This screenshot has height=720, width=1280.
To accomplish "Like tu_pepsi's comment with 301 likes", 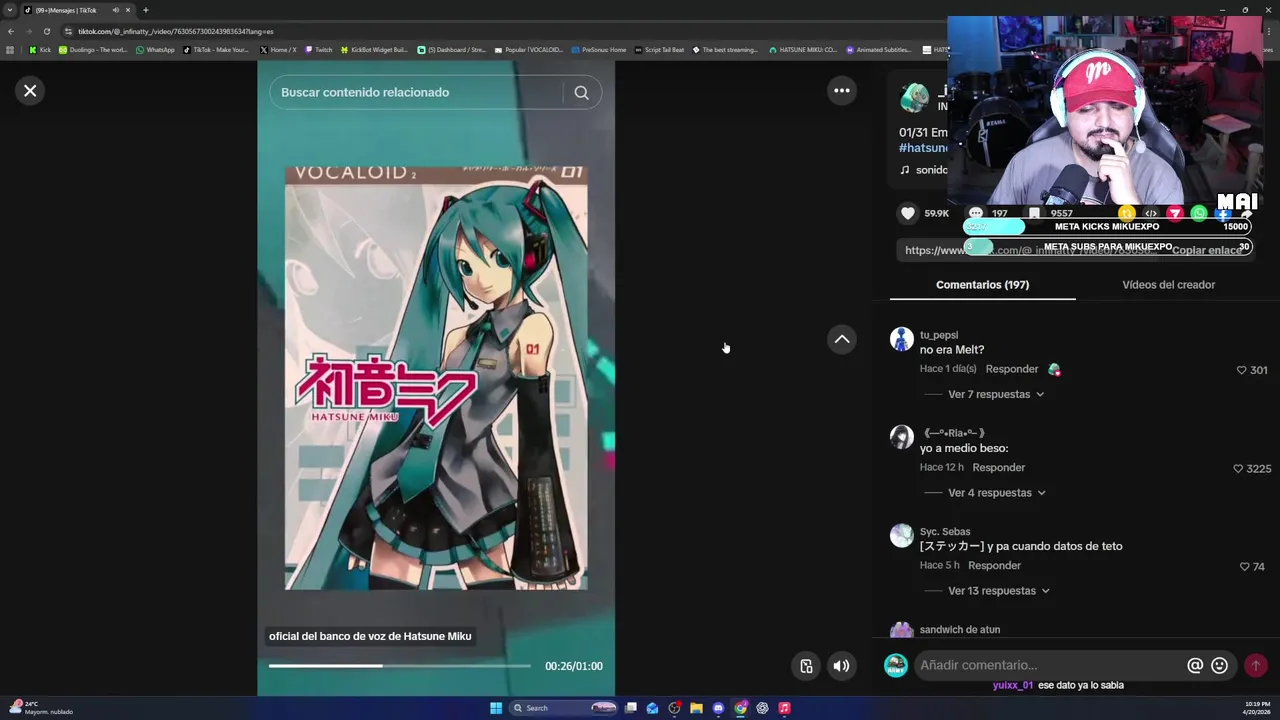I will point(1242,370).
